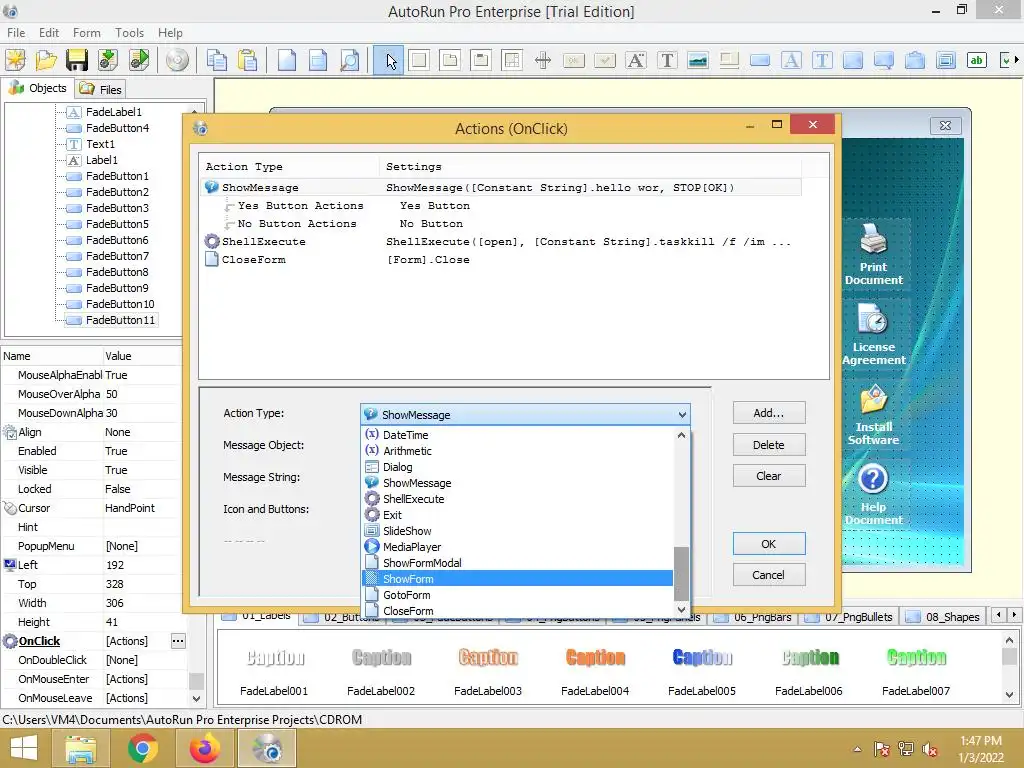Confirm actions with the OK button
The image size is (1024, 768).
pos(769,544)
